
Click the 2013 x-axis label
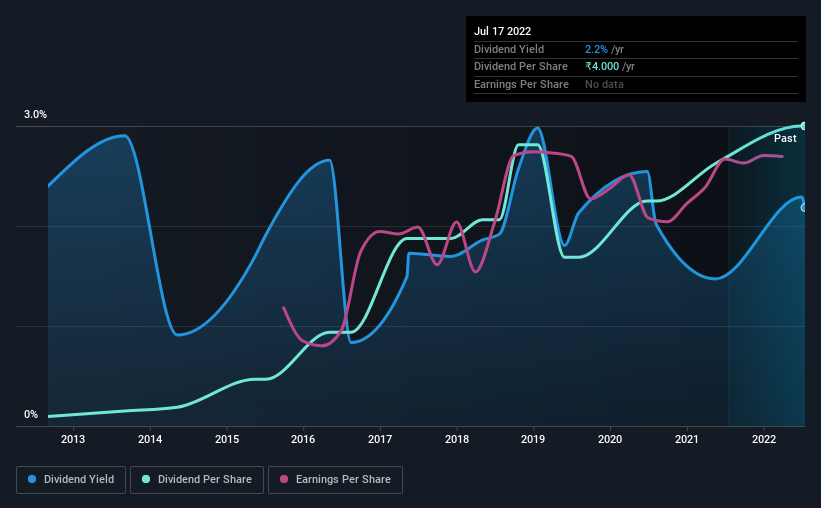point(73,439)
